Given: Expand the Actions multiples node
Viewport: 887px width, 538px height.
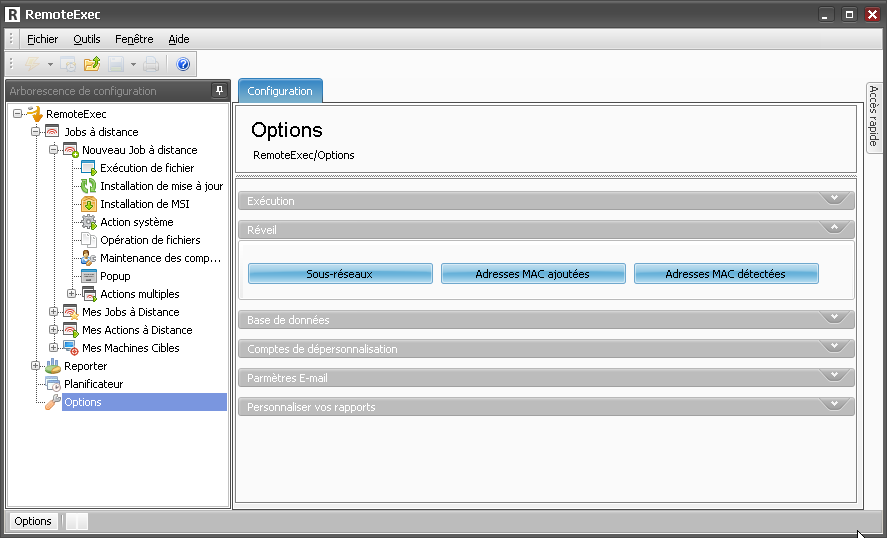Looking at the screenshot, I should [x=72, y=294].
